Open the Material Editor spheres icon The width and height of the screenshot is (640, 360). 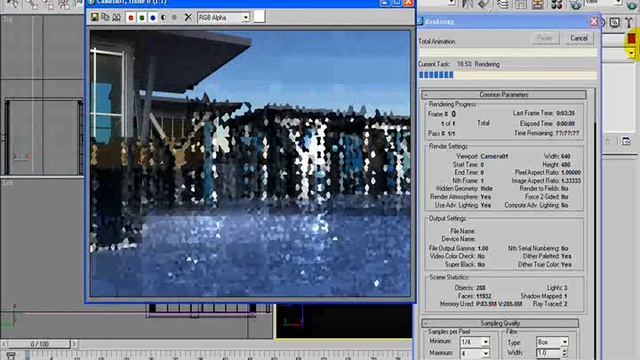click(556, 4)
